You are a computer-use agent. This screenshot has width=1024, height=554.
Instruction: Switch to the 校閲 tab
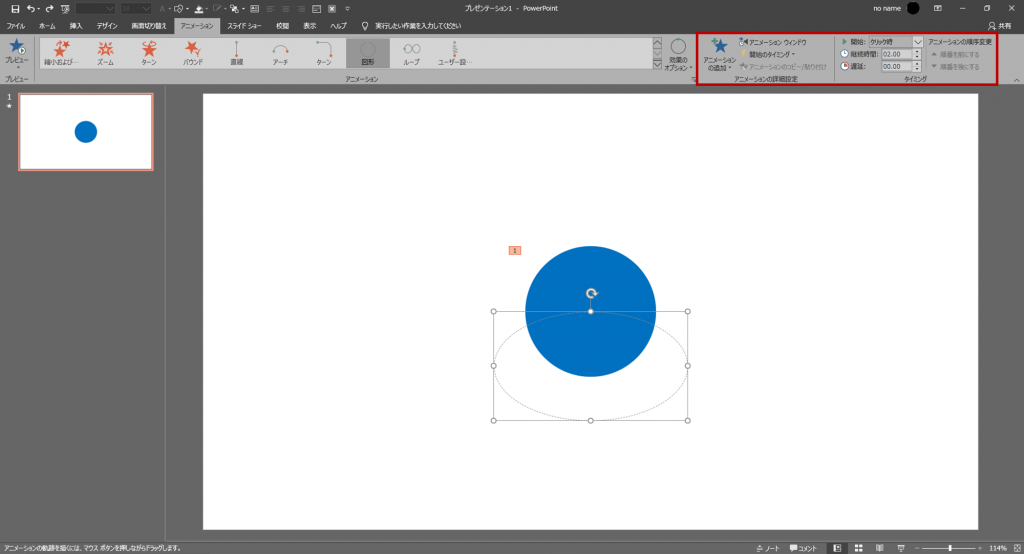(282, 25)
